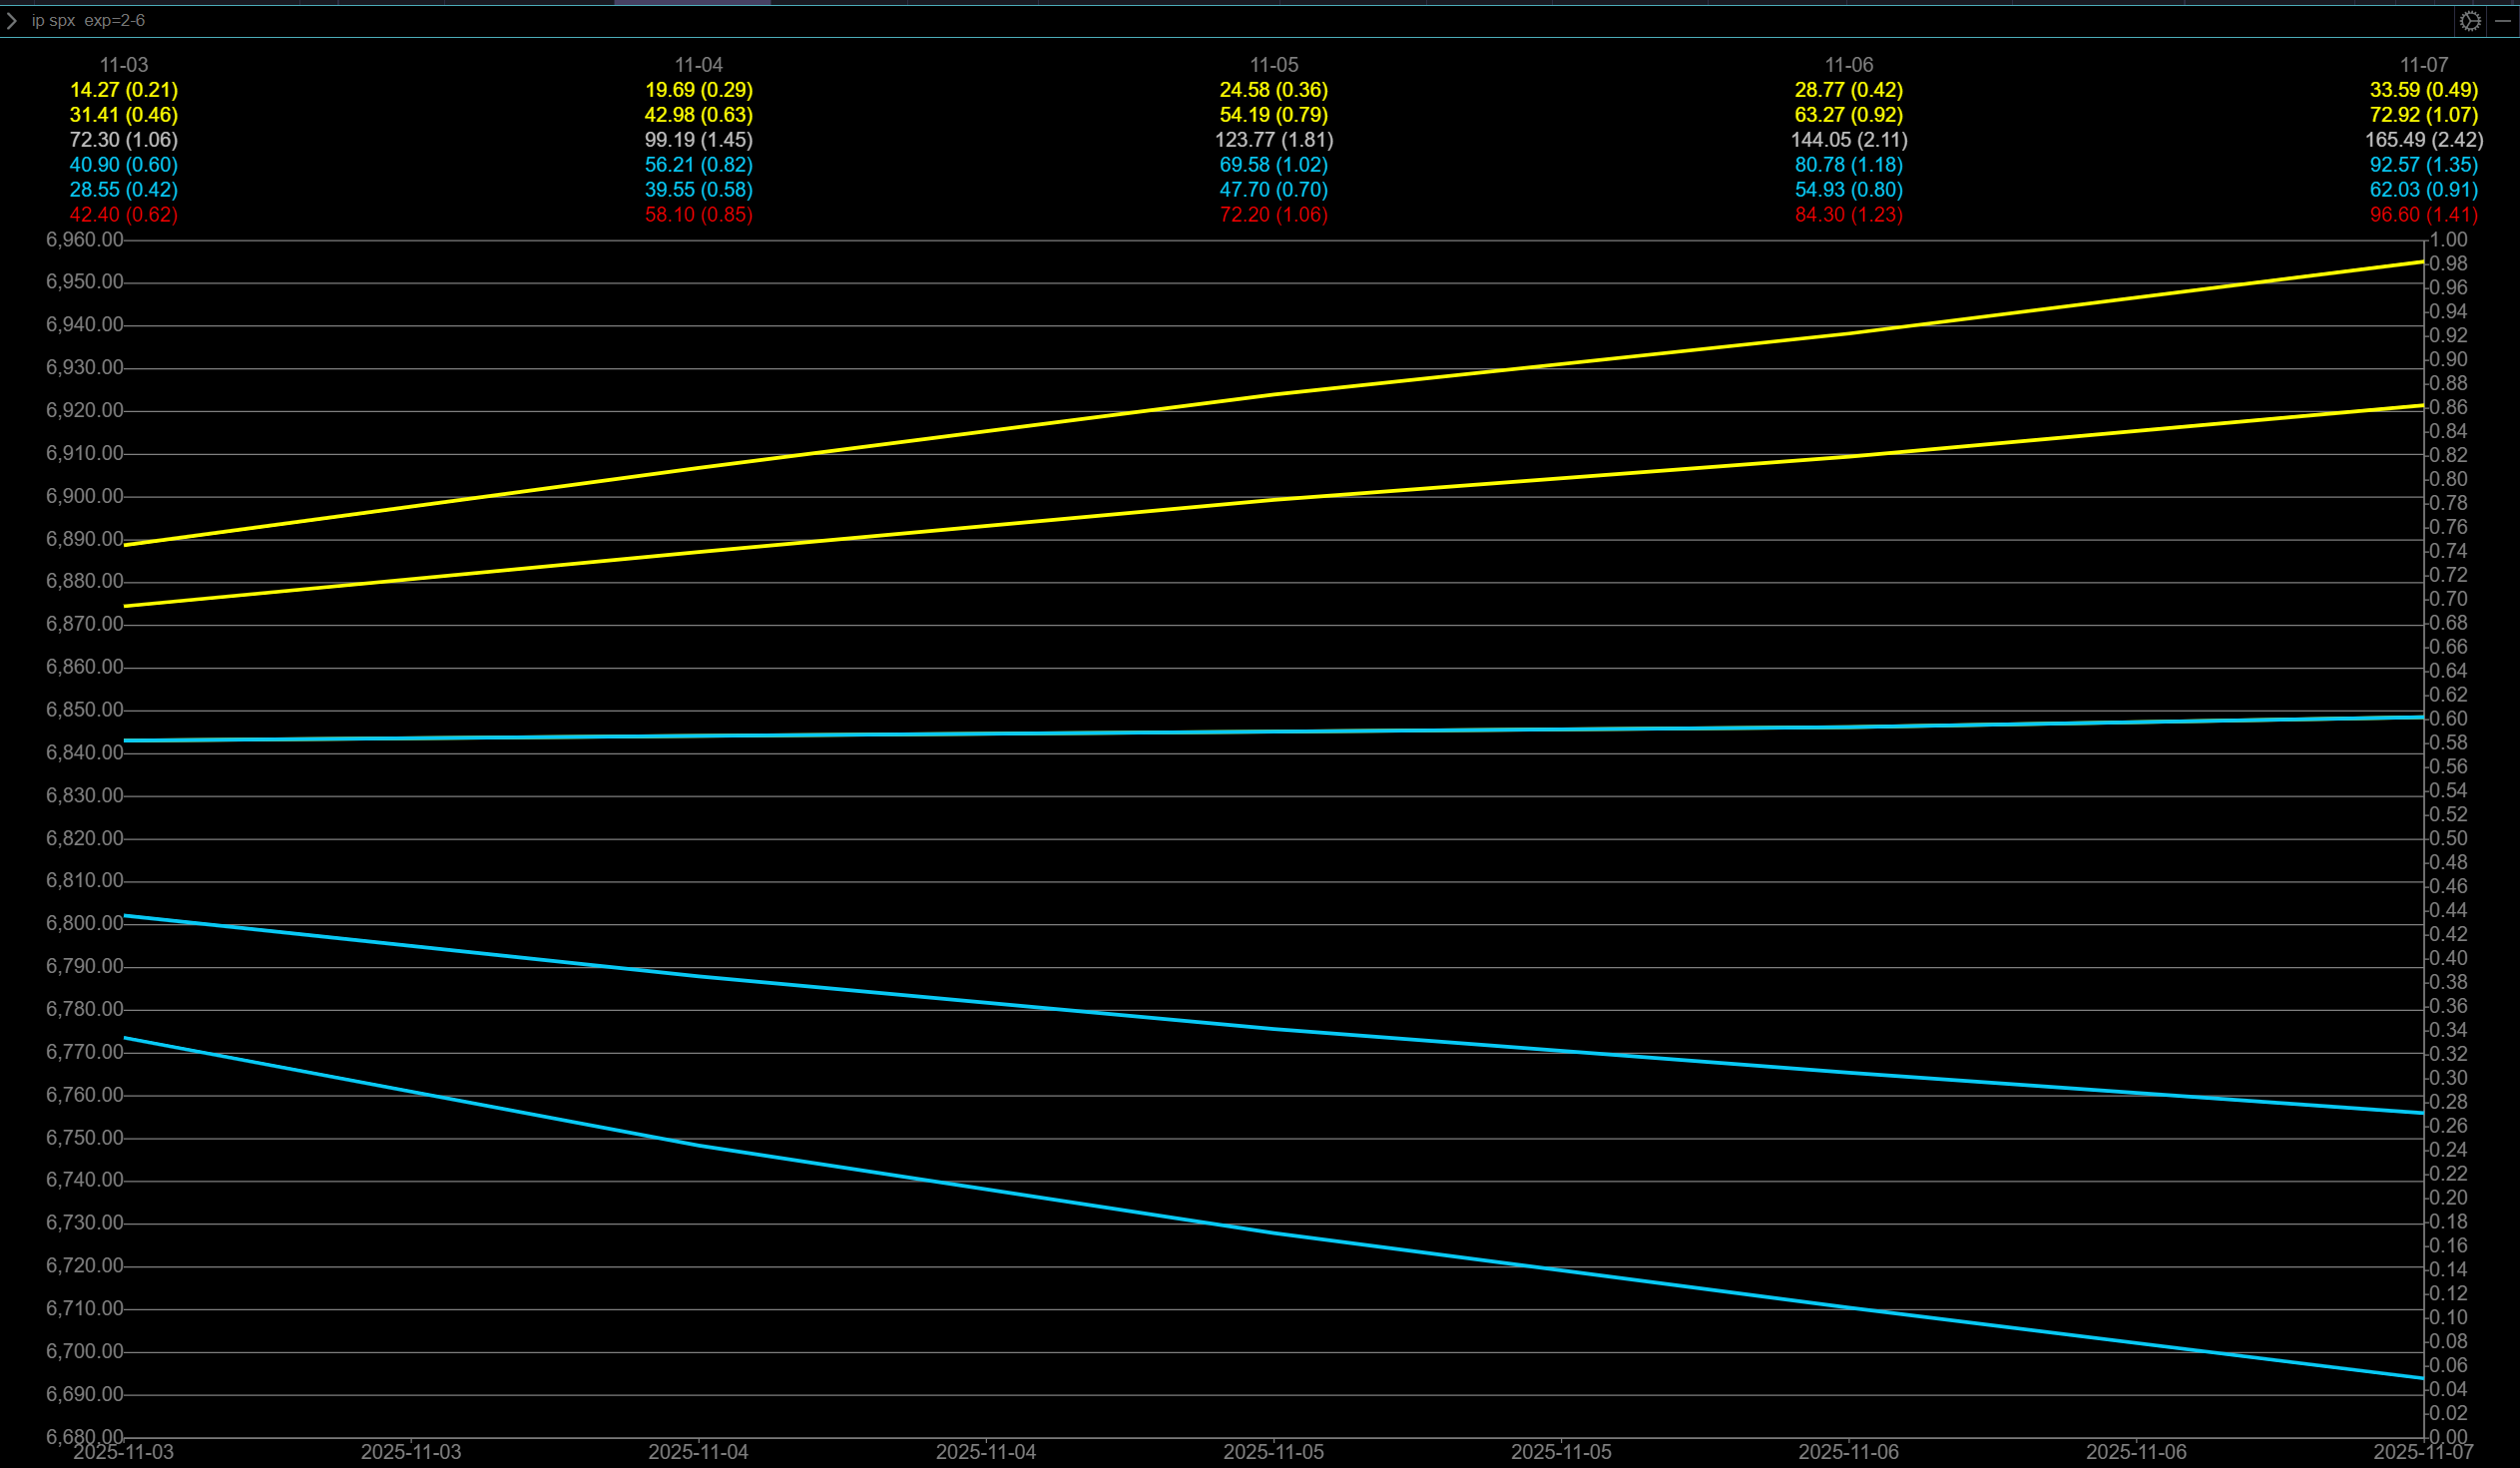Click yellow value 72.92 (1.07)
Viewport: 2520px width, 1468px height.
tap(2423, 115)
